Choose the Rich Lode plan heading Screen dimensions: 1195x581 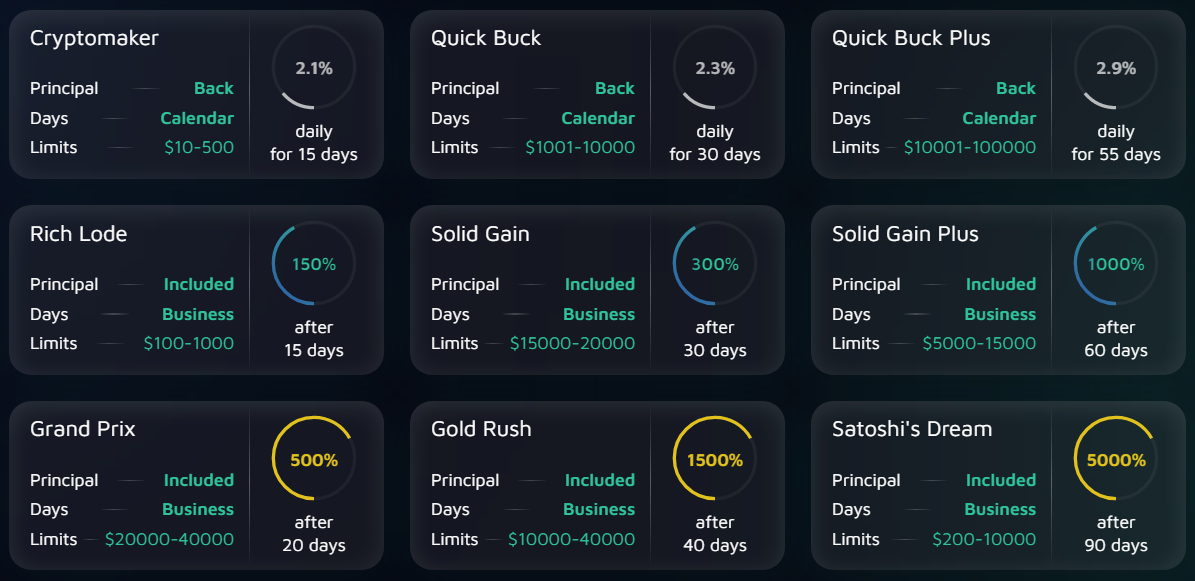point(78,234)
